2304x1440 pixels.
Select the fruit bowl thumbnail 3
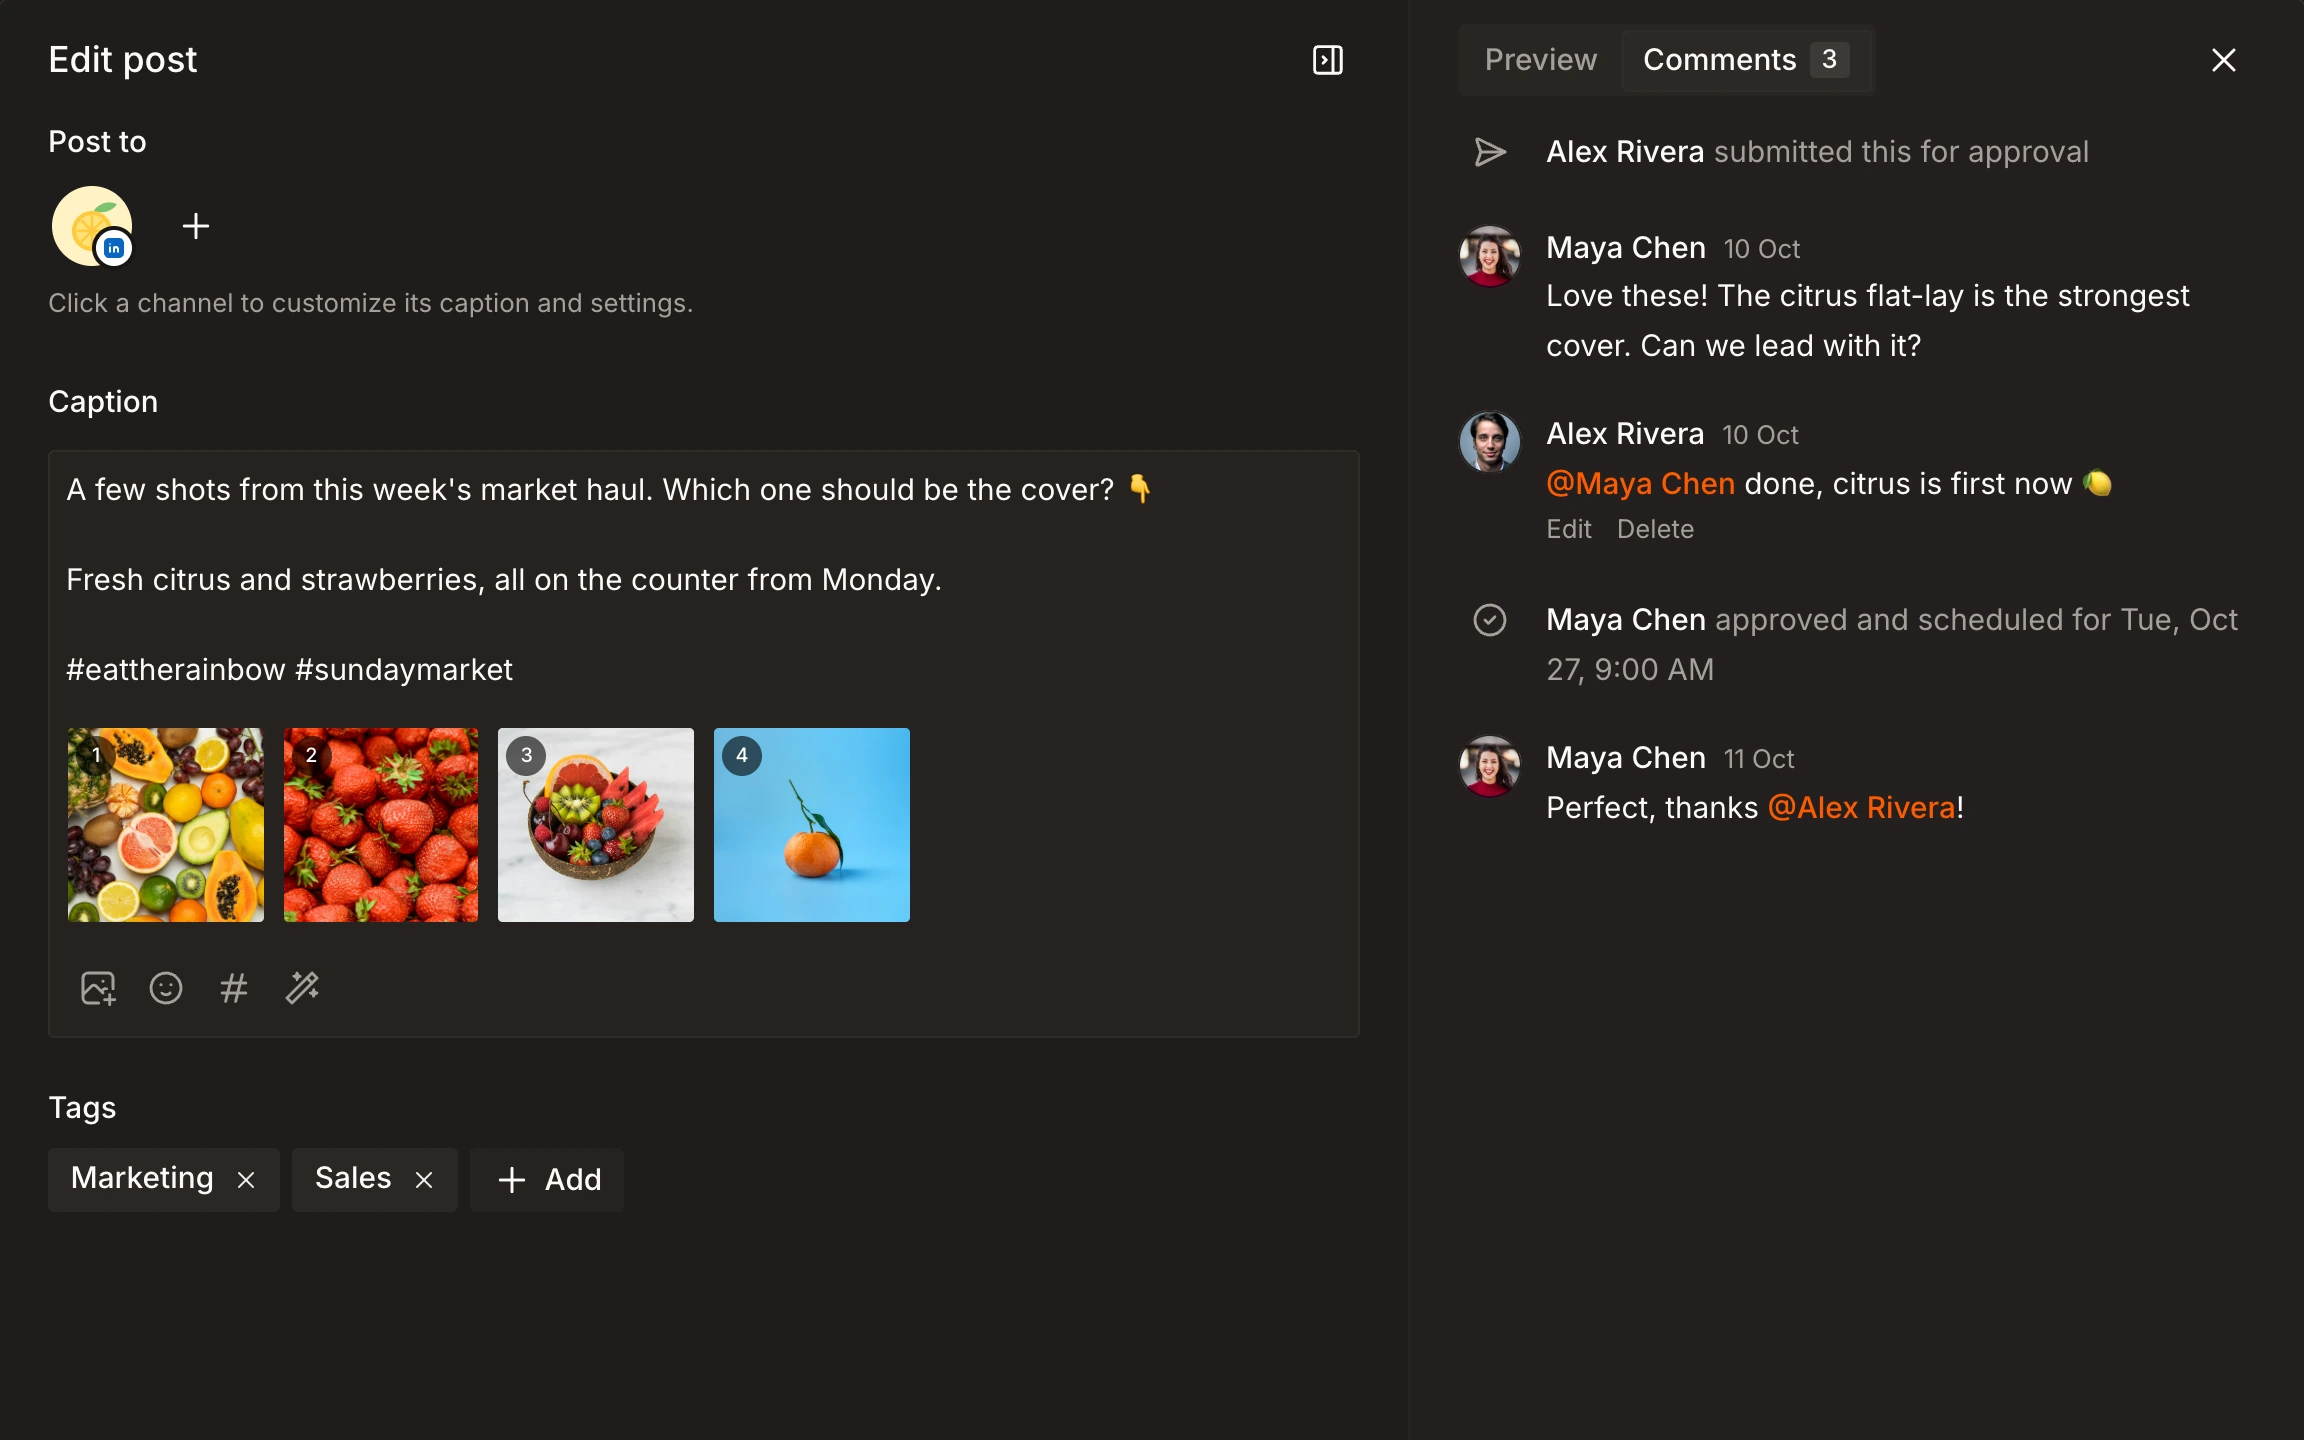(596, 825)
